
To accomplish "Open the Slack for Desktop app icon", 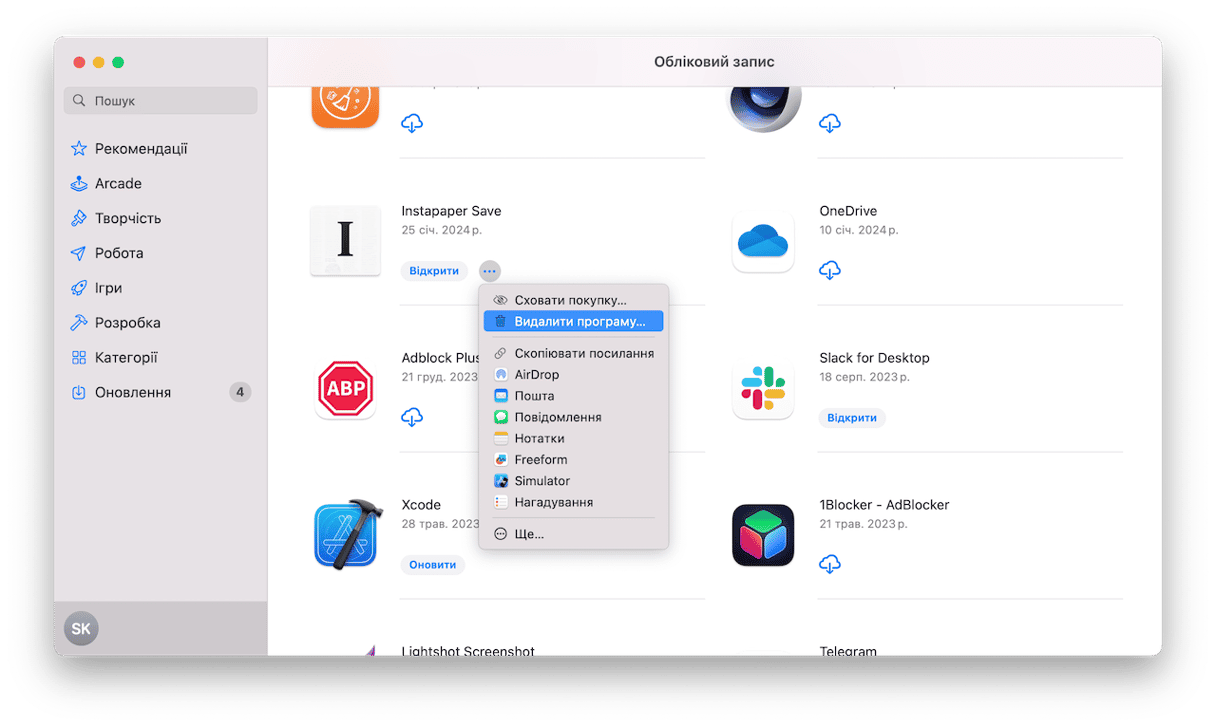I will tap(762, 388).
